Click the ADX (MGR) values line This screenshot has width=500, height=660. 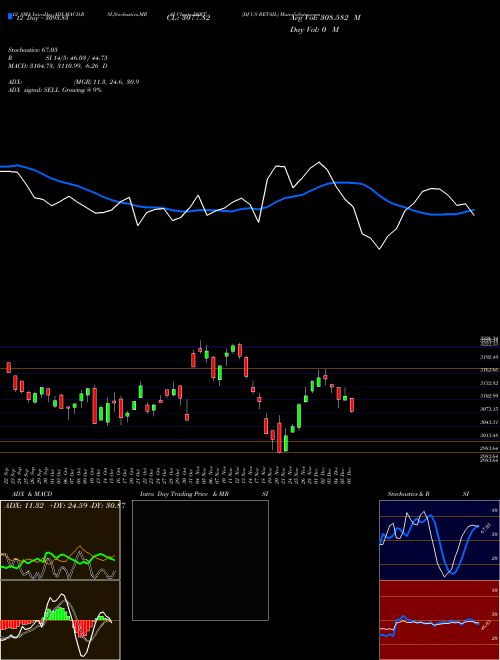(73, 82)
